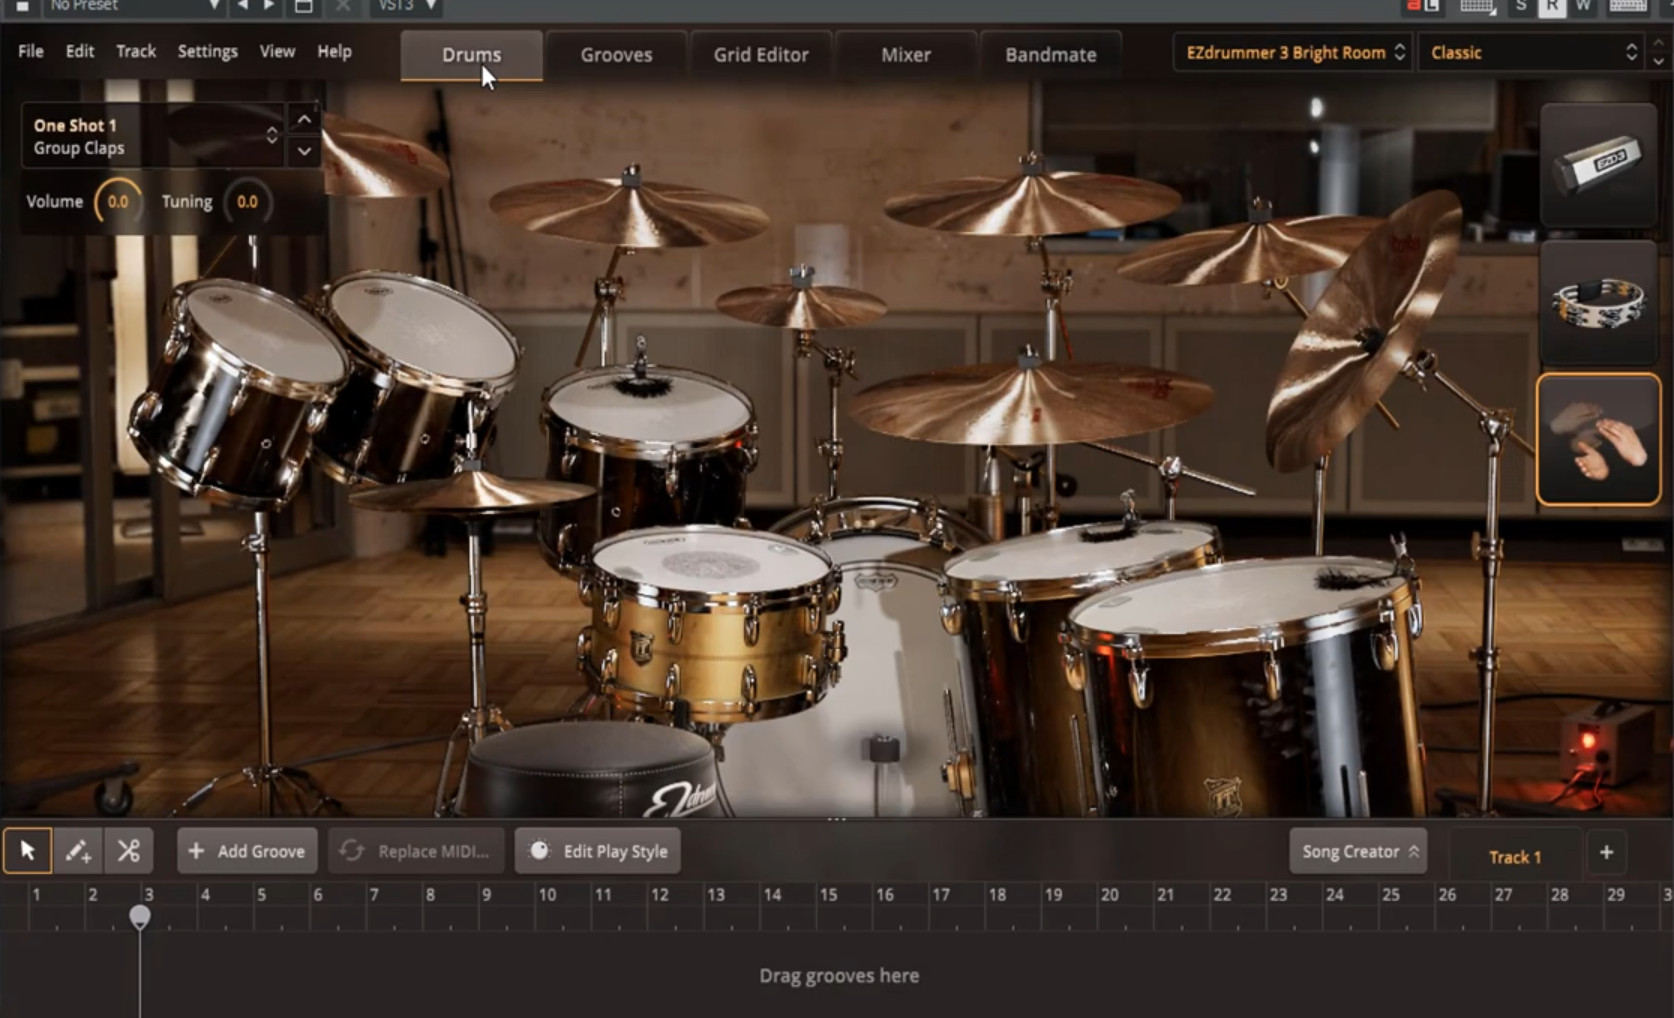Step to previous kit preset up arrow
This screenshot has height=1018, width=1674.
pos(1659,44)
